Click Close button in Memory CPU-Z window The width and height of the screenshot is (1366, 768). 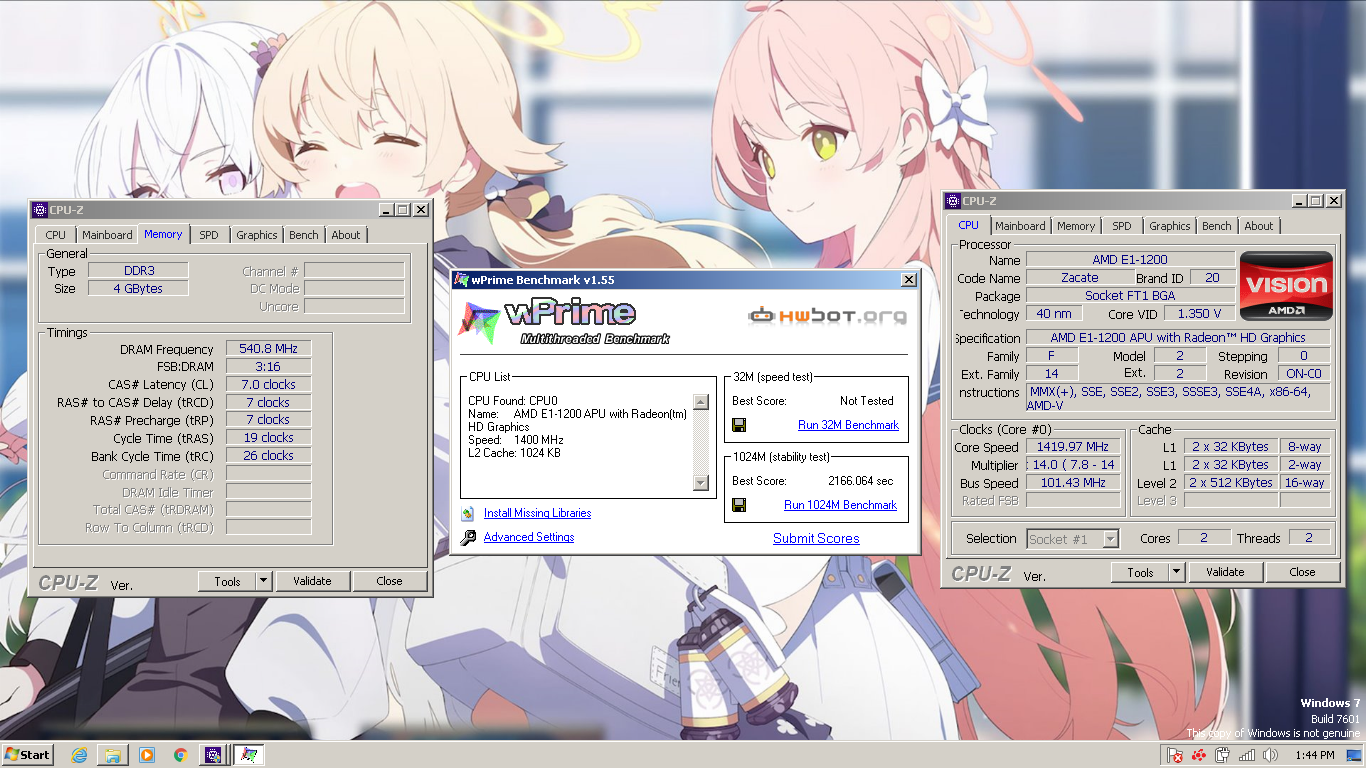(390, 581)
